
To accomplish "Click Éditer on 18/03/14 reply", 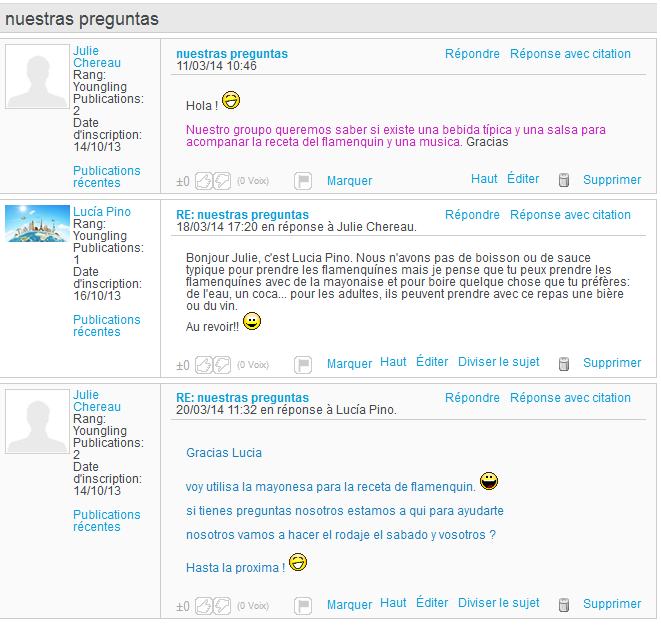I will pyautogui.click(x=432, y=362).
